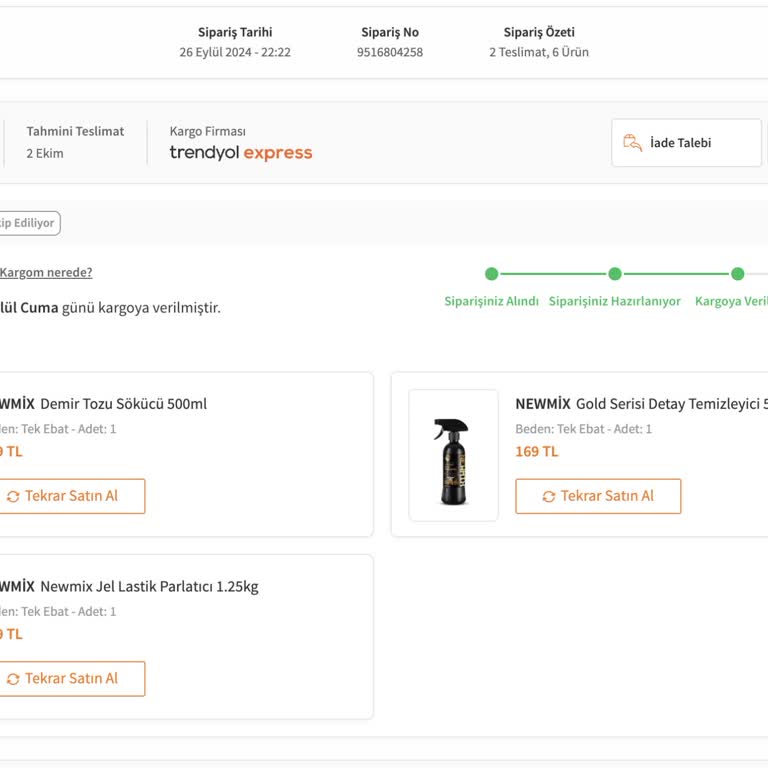This screenshot has height=768, width=768.
Task: Click the order number 9516804258
Action: (390, 52)
